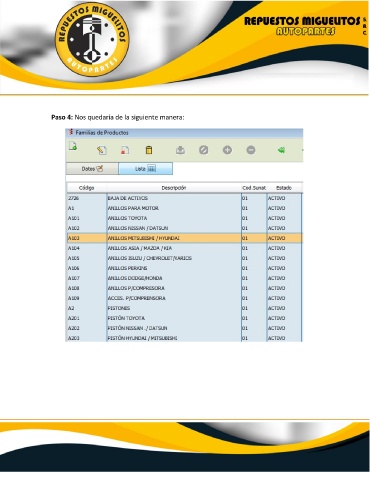Image resolution: width=370 pixels, height=480 pixels.
Task: Click the grayed save icon
Action: tap(180, 150)
